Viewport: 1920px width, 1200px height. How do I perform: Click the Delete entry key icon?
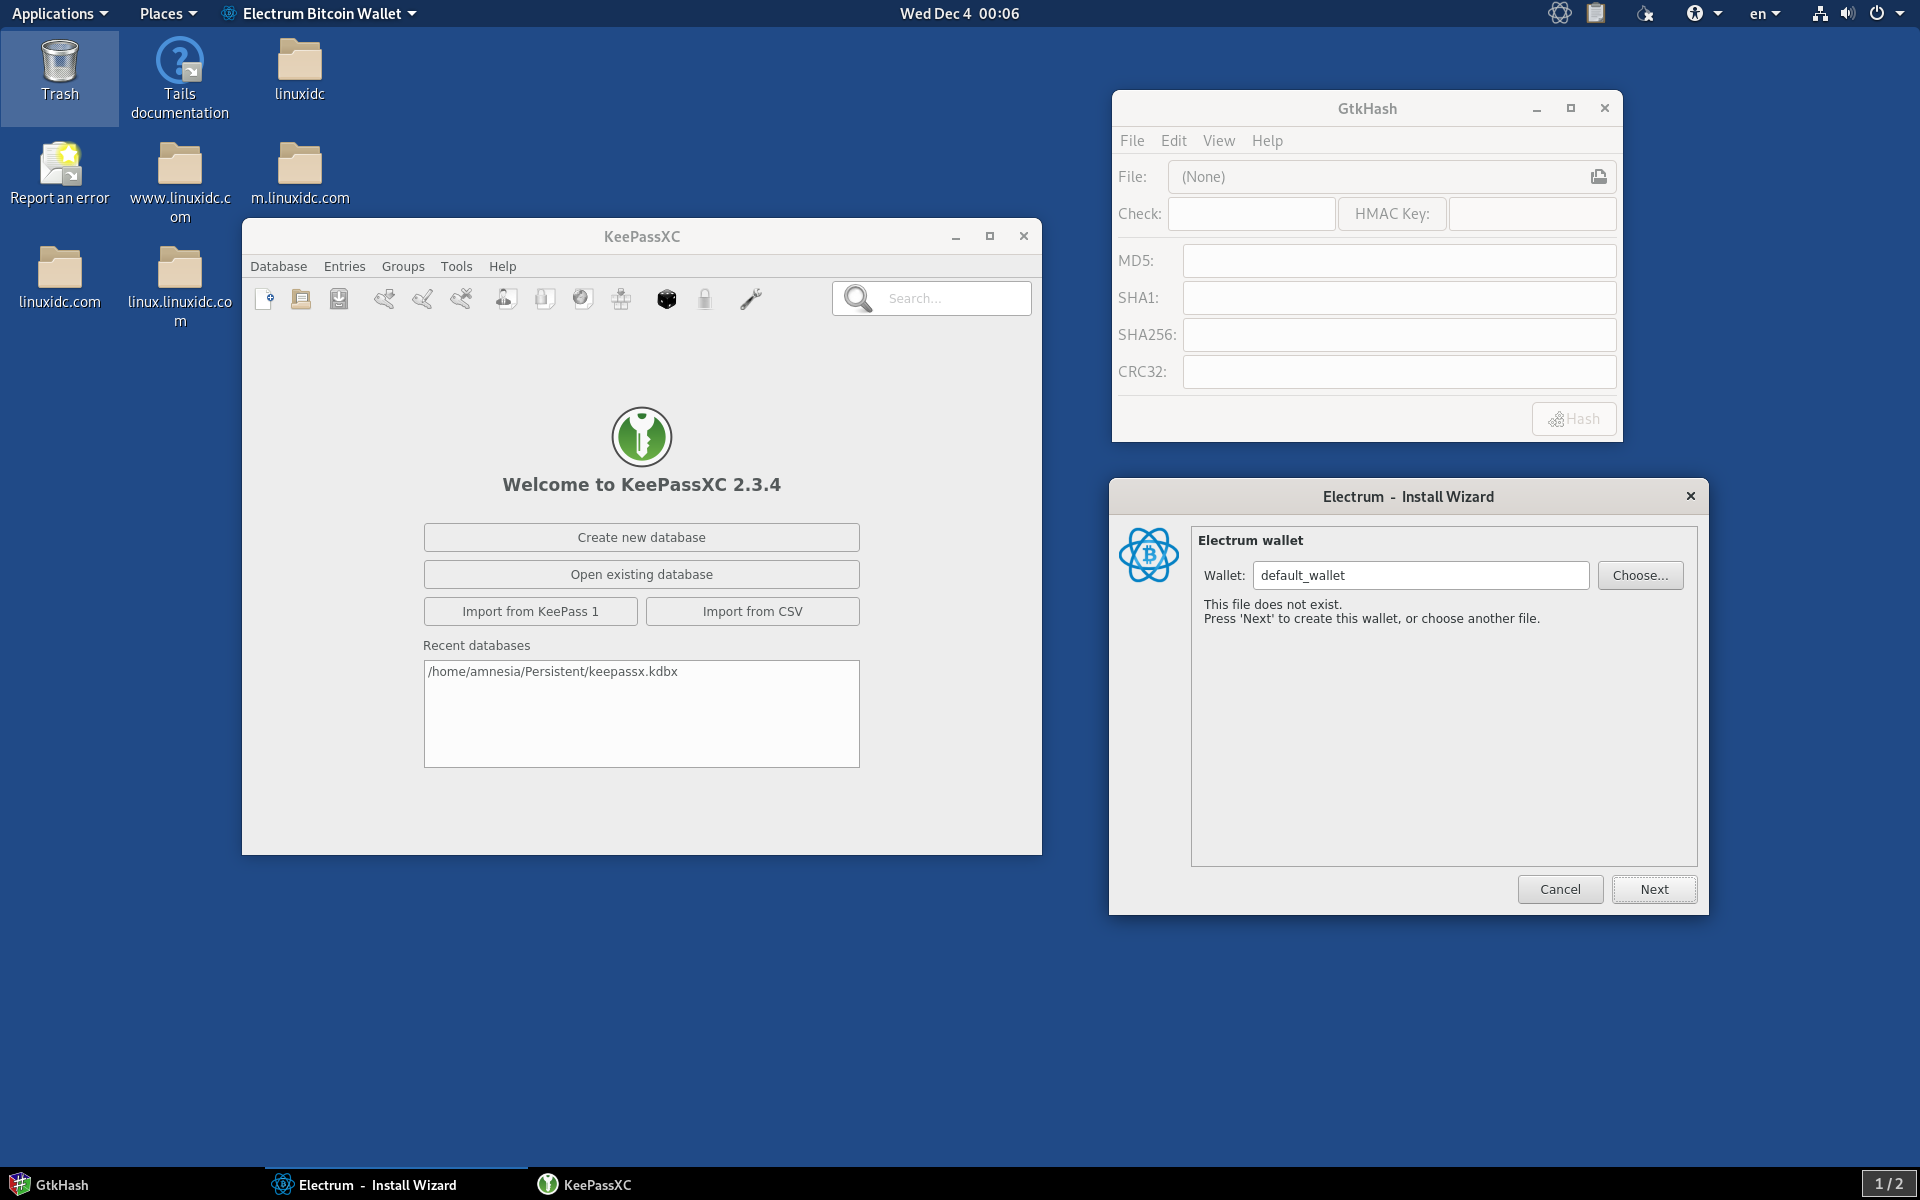coord(461,299)
